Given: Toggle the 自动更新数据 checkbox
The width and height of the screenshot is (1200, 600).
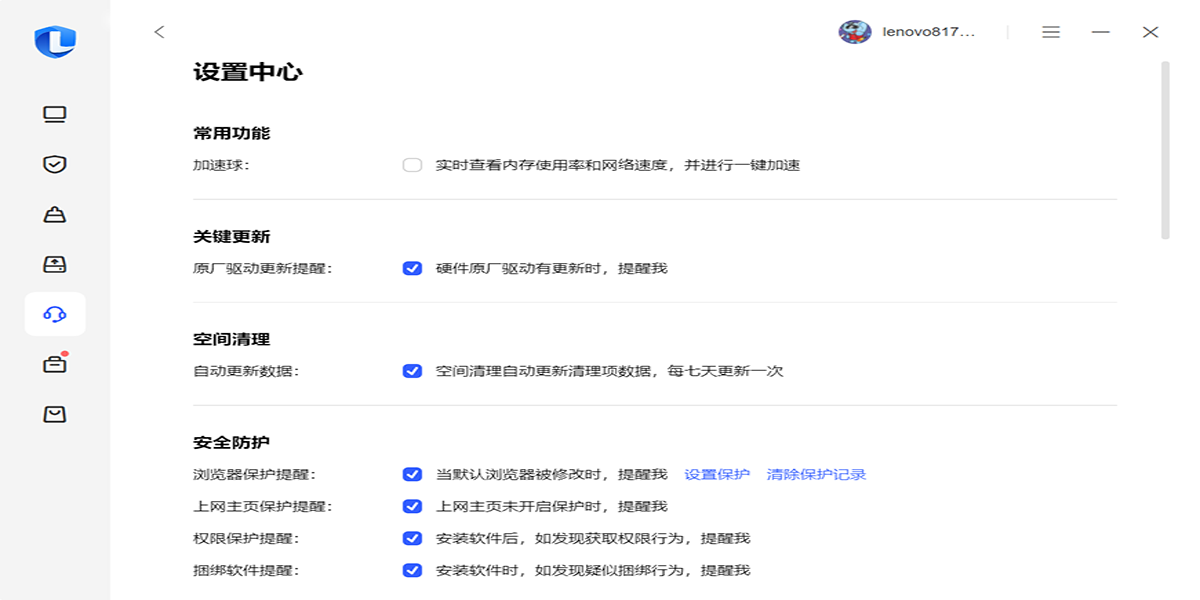Looking at the screenshot, I should pos(412,371).
